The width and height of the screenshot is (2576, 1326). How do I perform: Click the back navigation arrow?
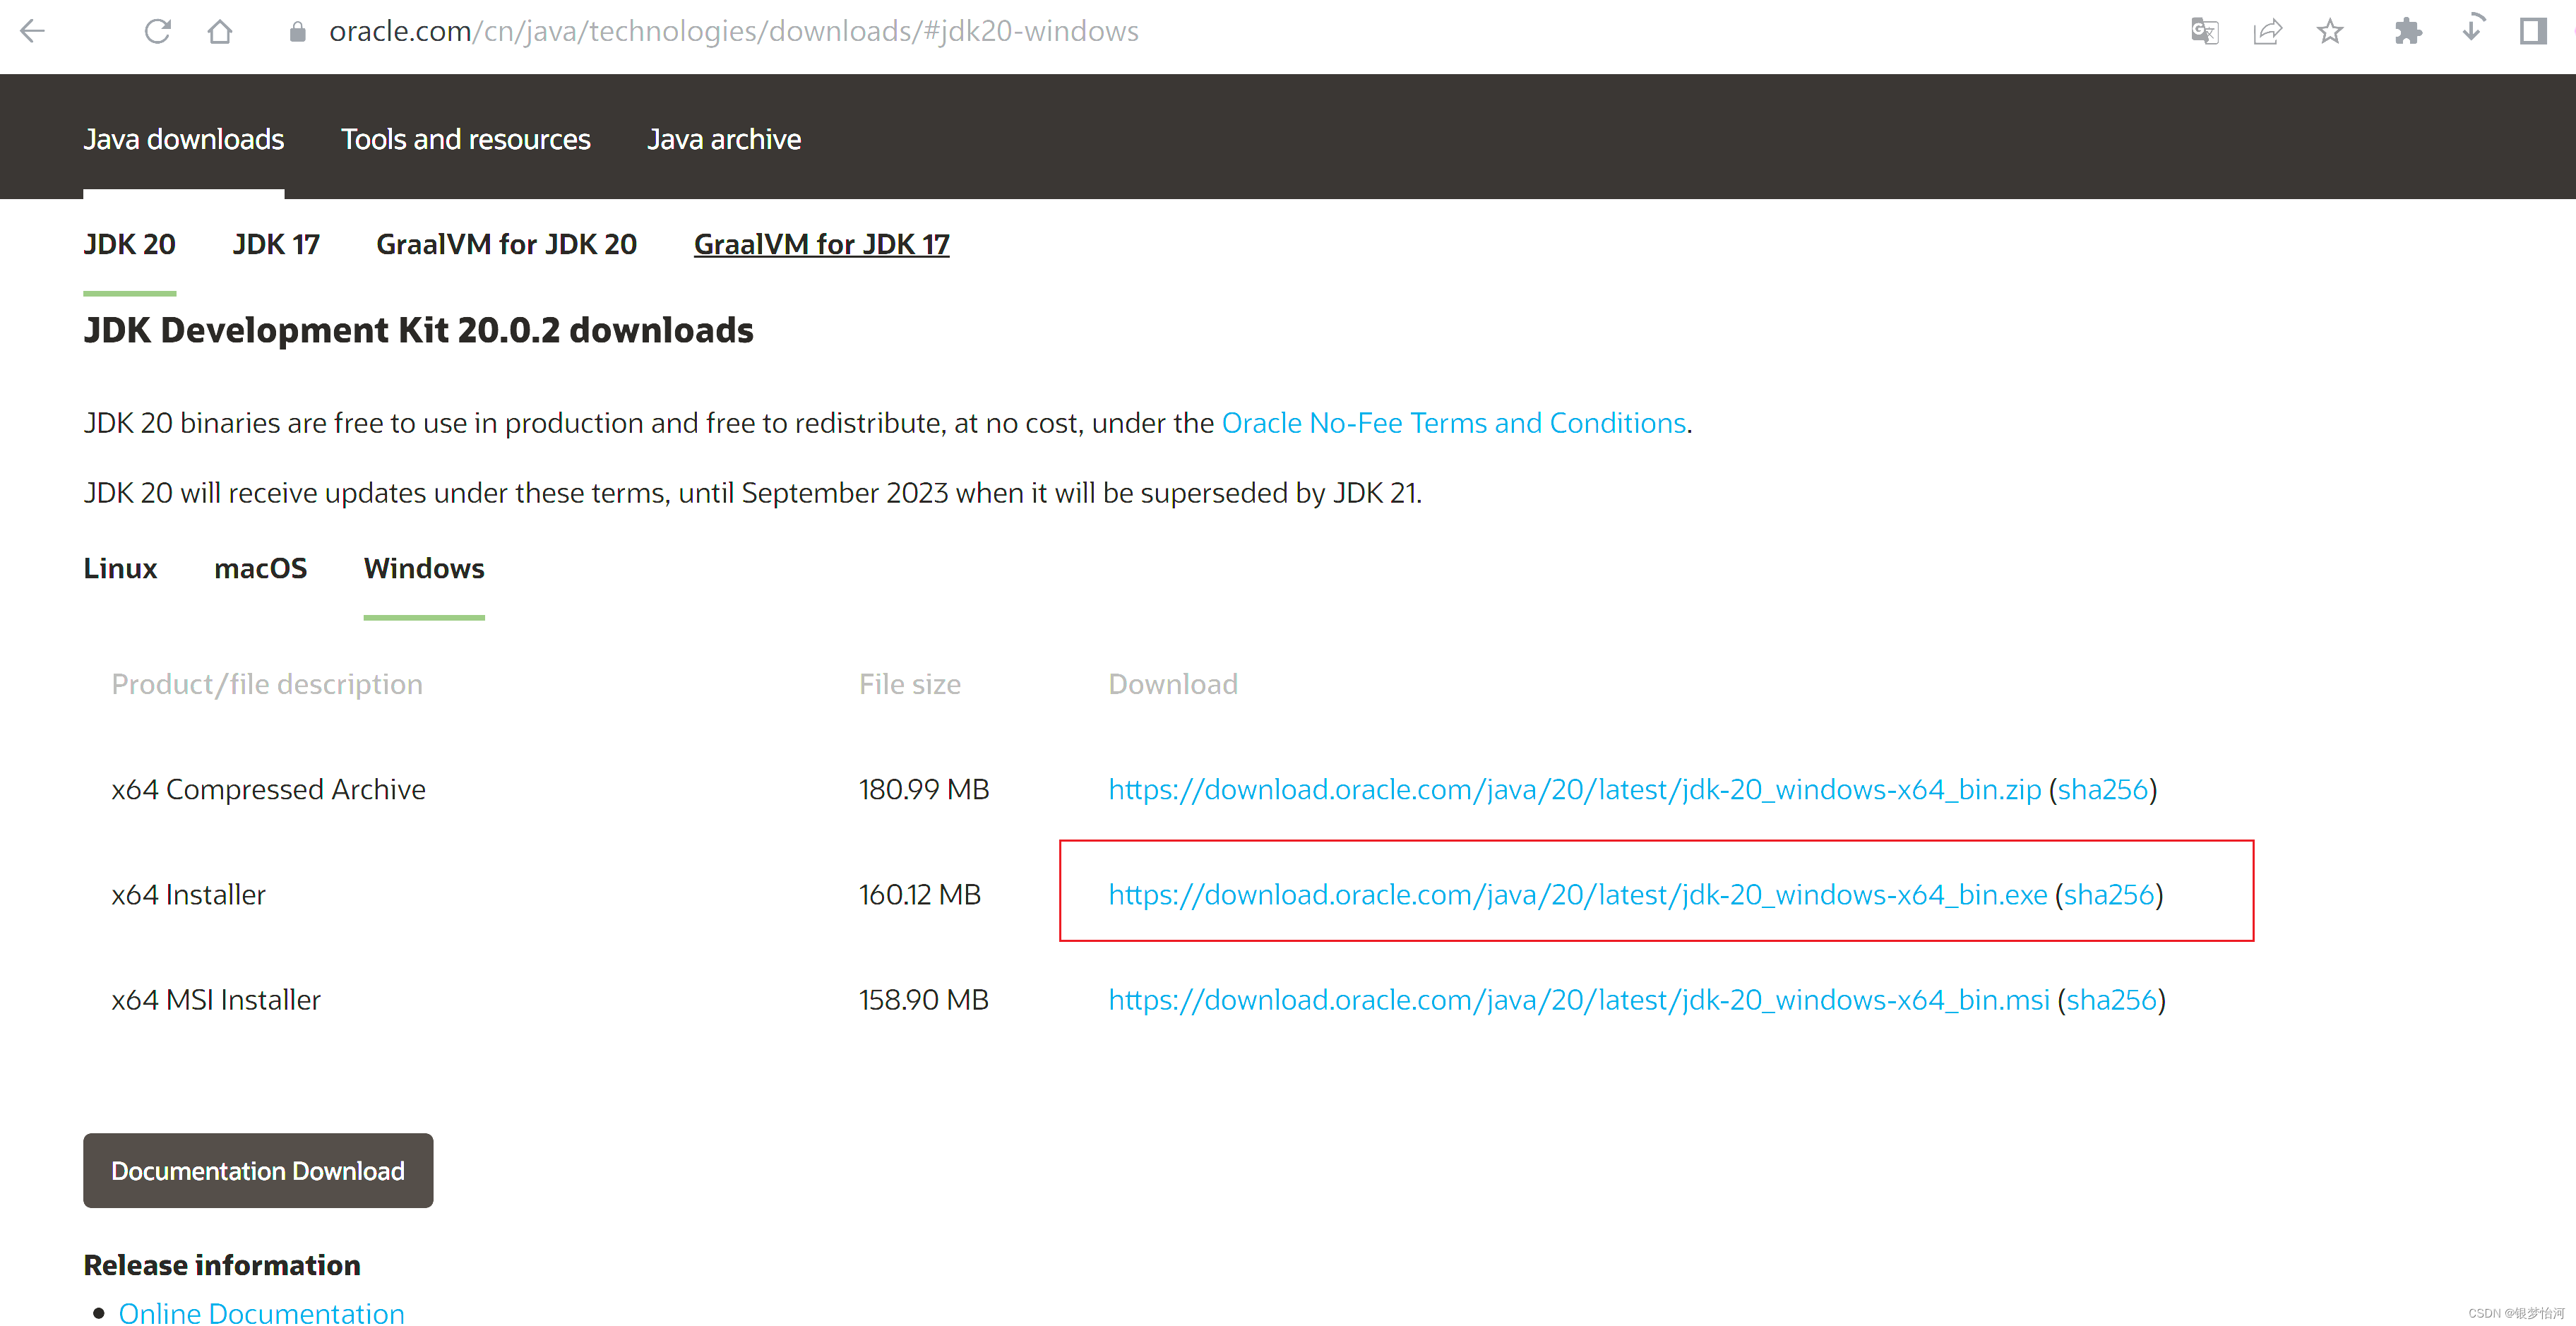(x=33, y=31)
